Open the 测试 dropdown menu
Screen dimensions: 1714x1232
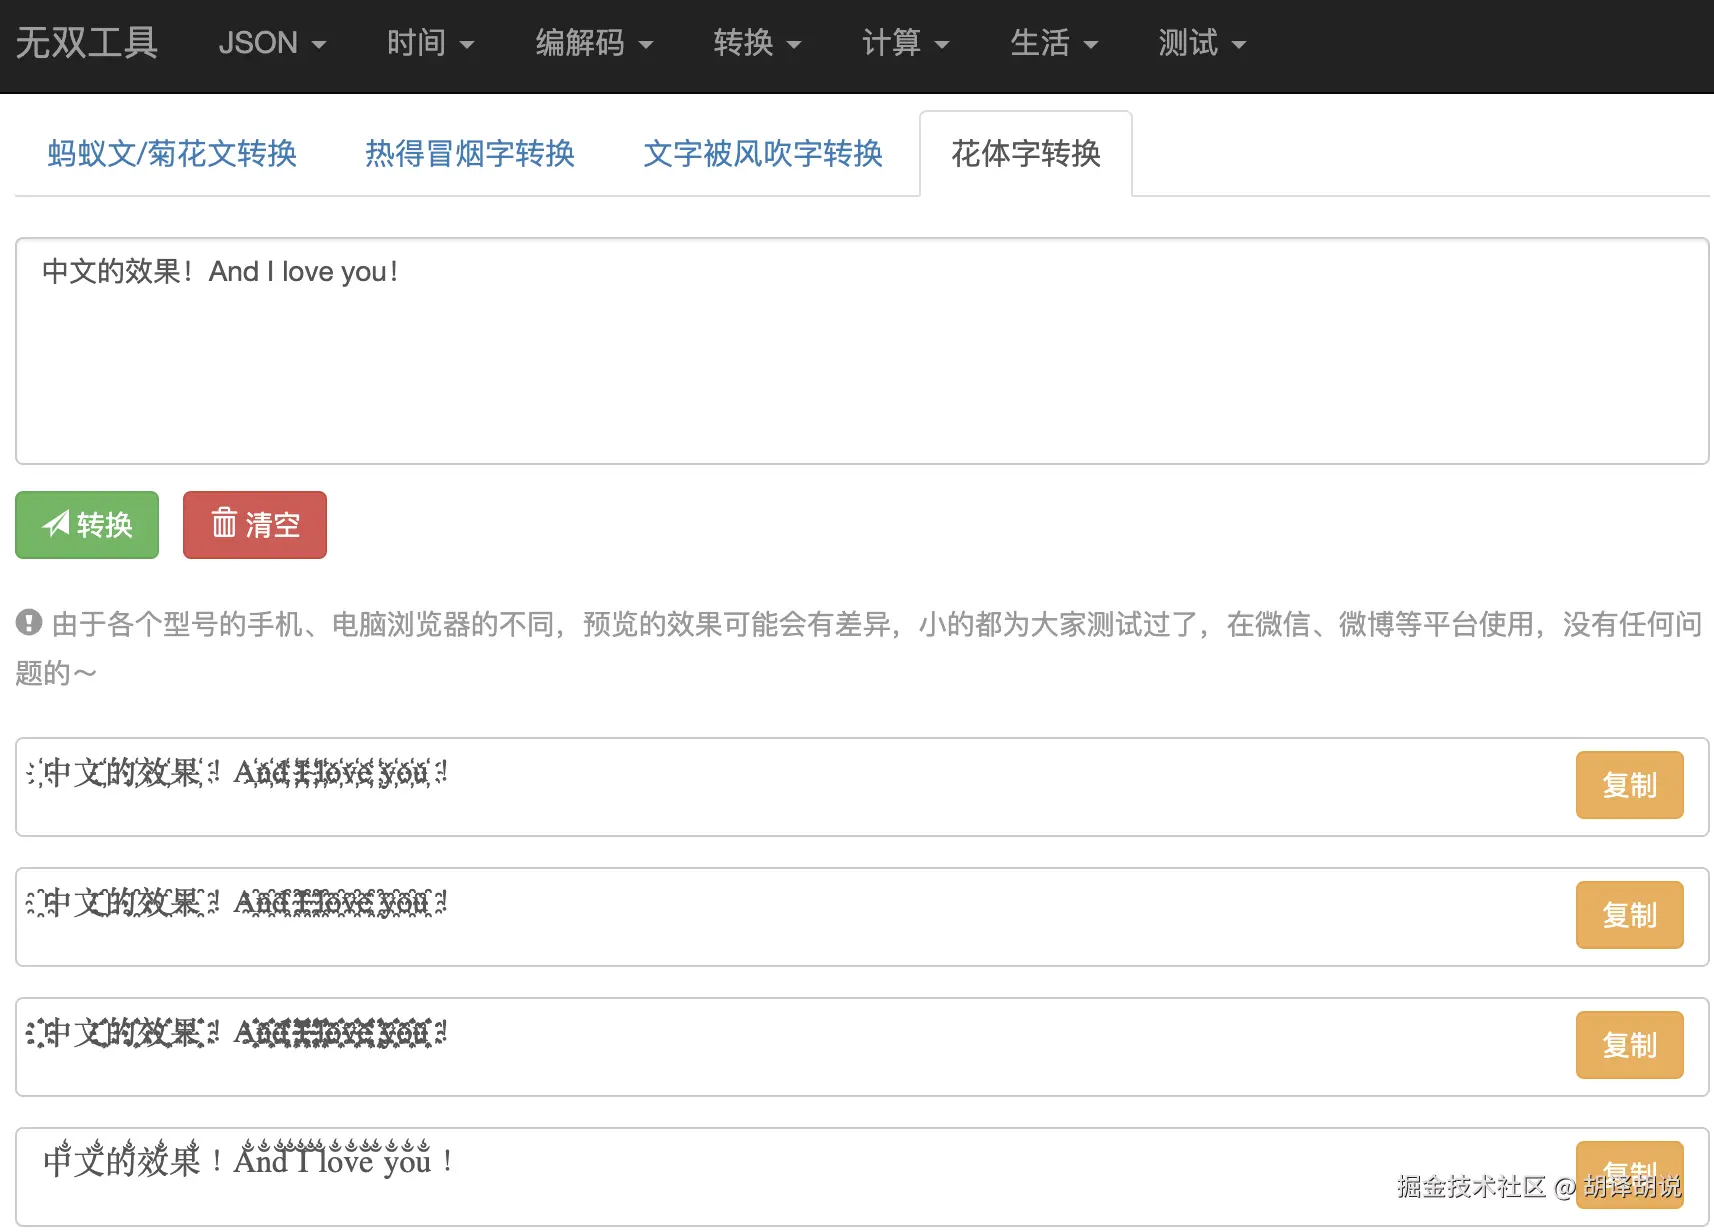coord(1202,43)
